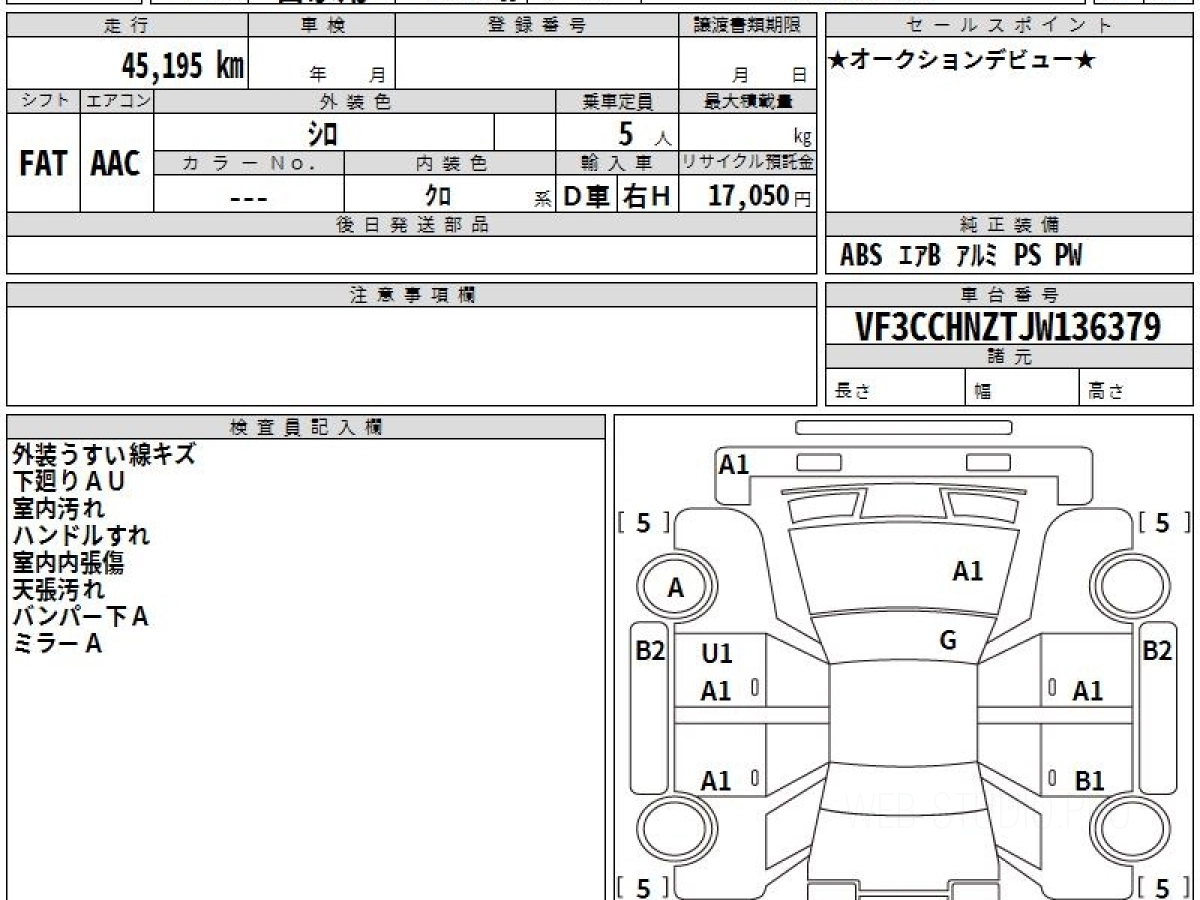Select the inspector note ミラーA

tap(57, 644)
